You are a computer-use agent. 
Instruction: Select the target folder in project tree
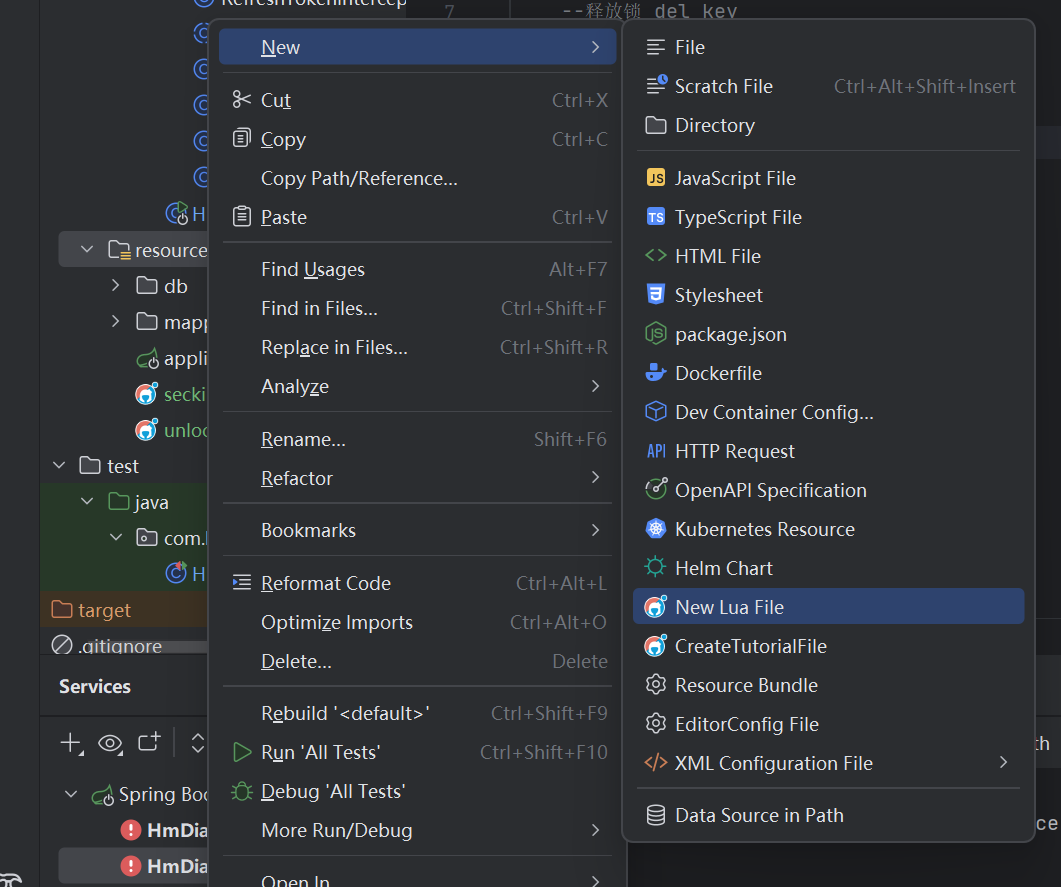tap(104, 610)
